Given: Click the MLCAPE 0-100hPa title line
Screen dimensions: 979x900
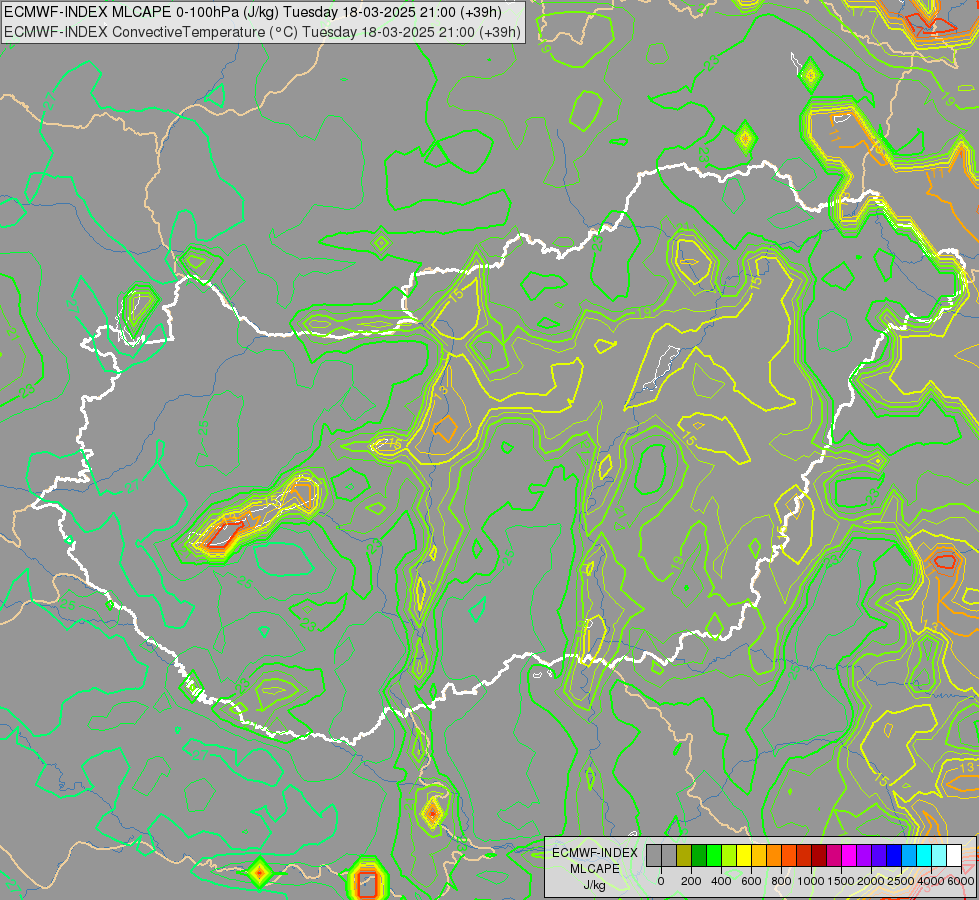Looking at the screenshot, I should coord(253,12).
